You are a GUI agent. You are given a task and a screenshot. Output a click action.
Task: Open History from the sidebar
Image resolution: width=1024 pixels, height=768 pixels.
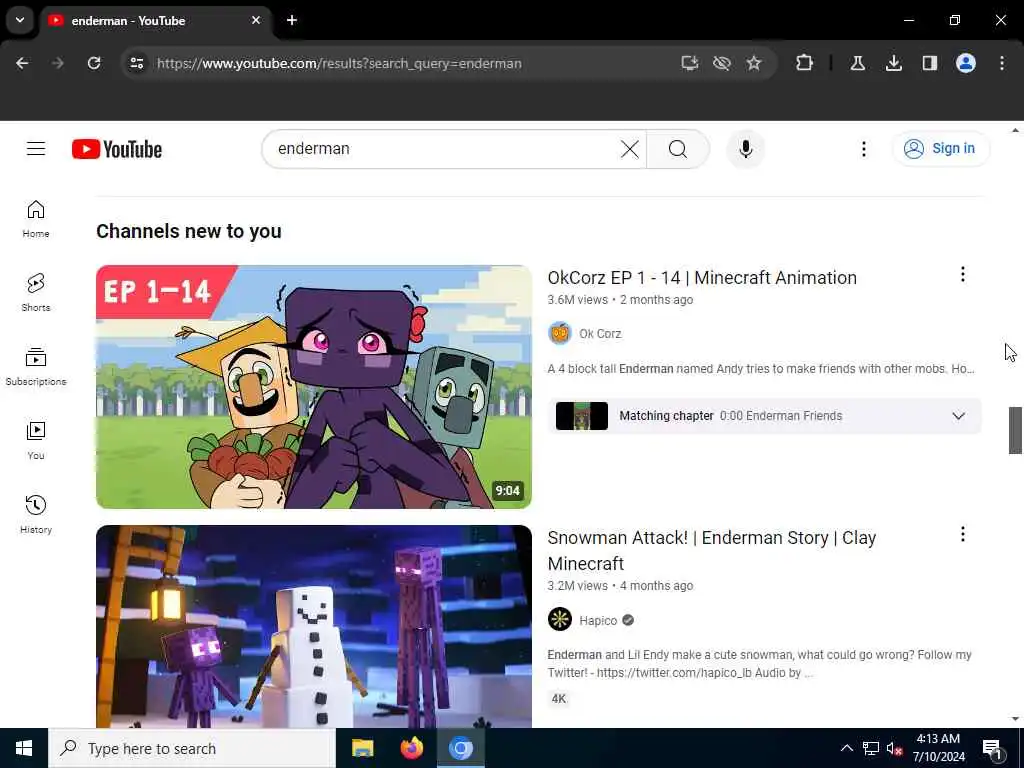point(36,515)
